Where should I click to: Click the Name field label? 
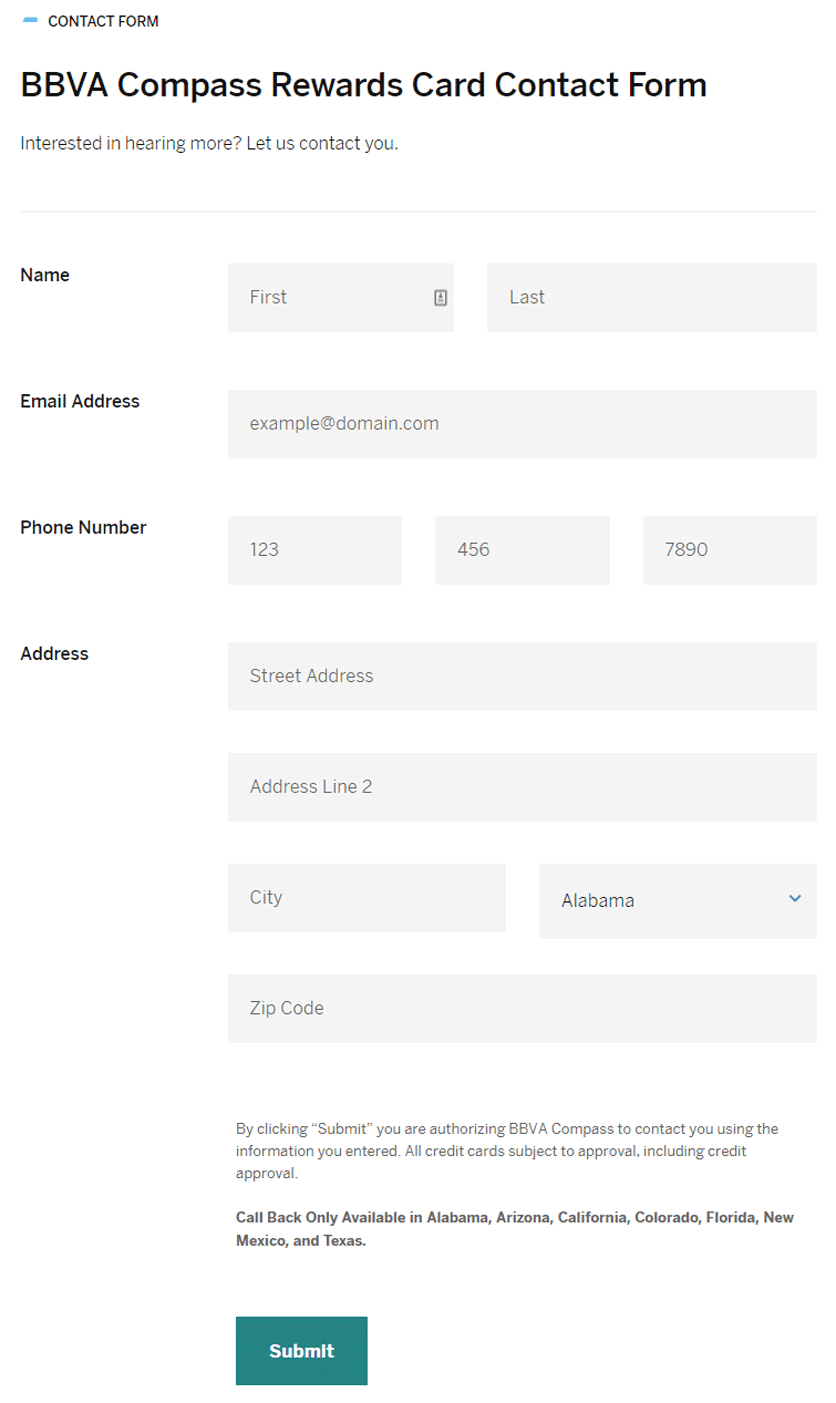(45, 275)
